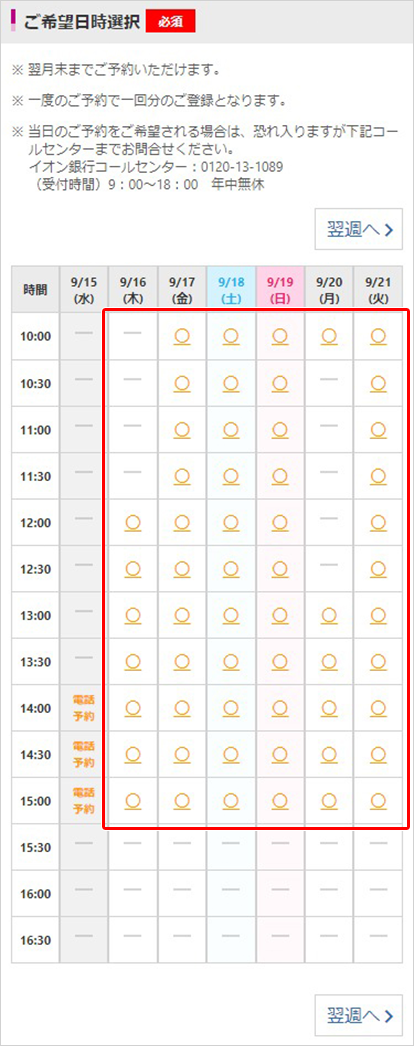Viewport: 414px width, 1046px height.
Task: Pick the 9/21 (火) 15:00 slot circle
Action: pyautogui.click(x=379, y=801)
